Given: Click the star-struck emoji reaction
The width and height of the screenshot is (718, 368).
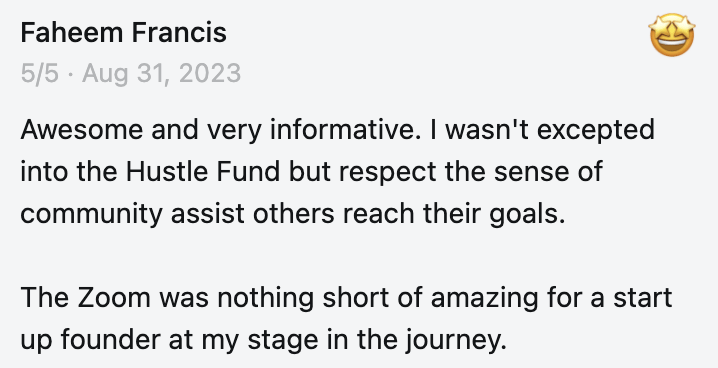Looking at the screenshot, I should click(x=672, y=35).
